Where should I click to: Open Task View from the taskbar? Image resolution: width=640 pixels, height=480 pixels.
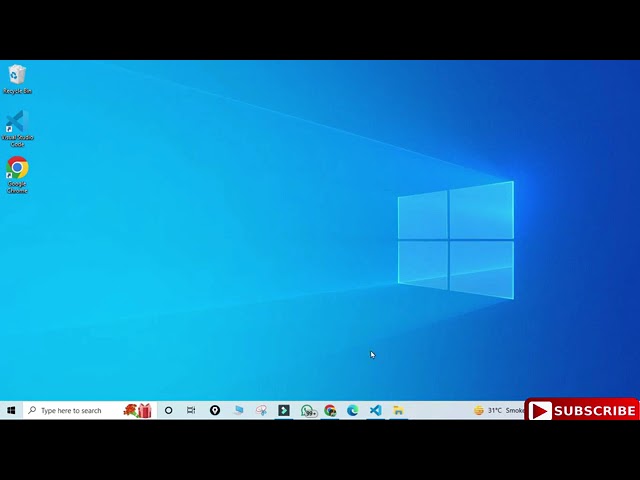191,410
